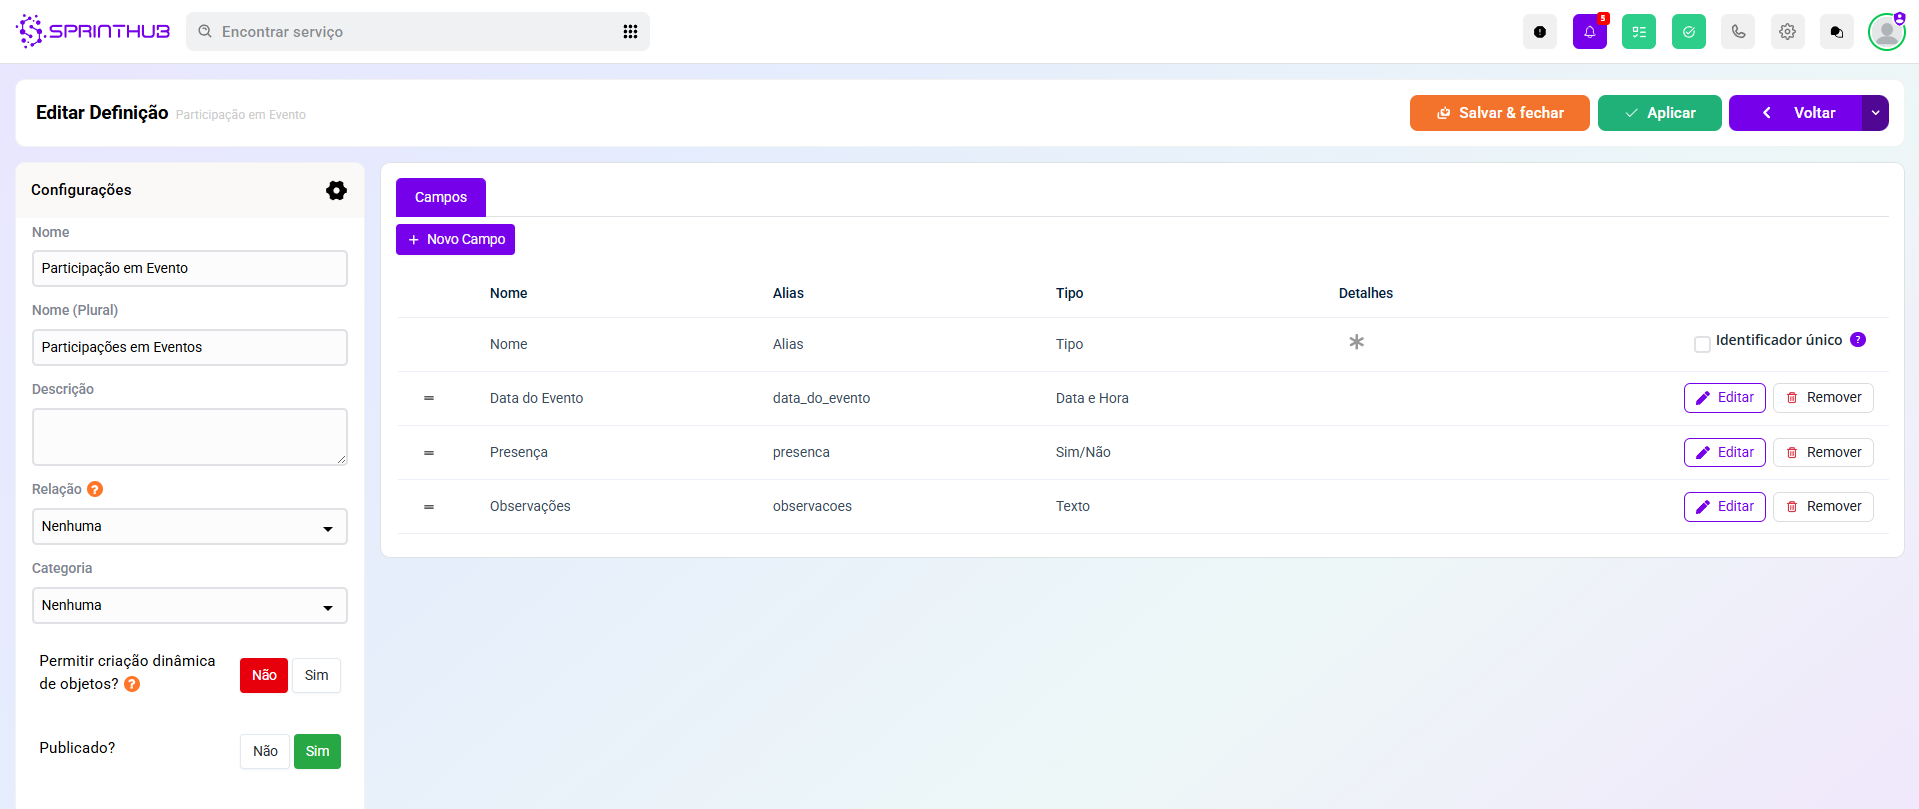The width and height of the screenshot is (1919, 809).
Task: Expand the arrow next to Voltar button
Action: (1875, 113)
